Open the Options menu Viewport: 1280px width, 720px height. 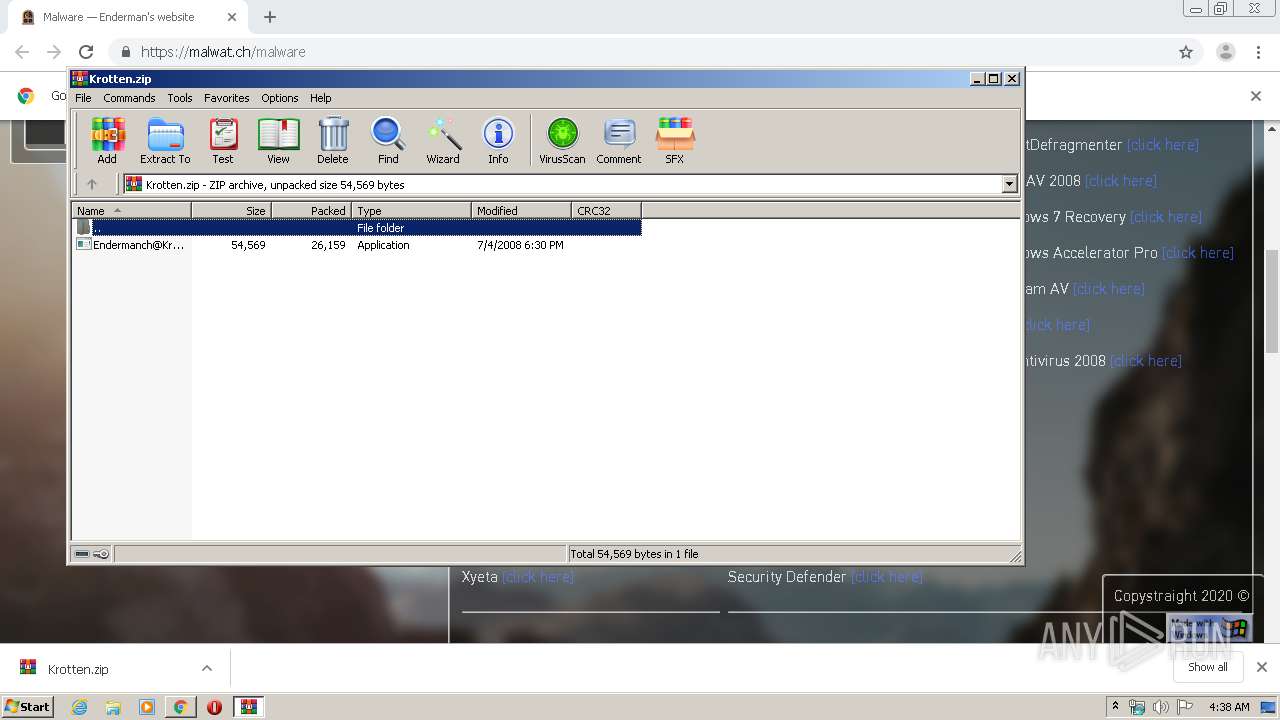click(280, 98)
